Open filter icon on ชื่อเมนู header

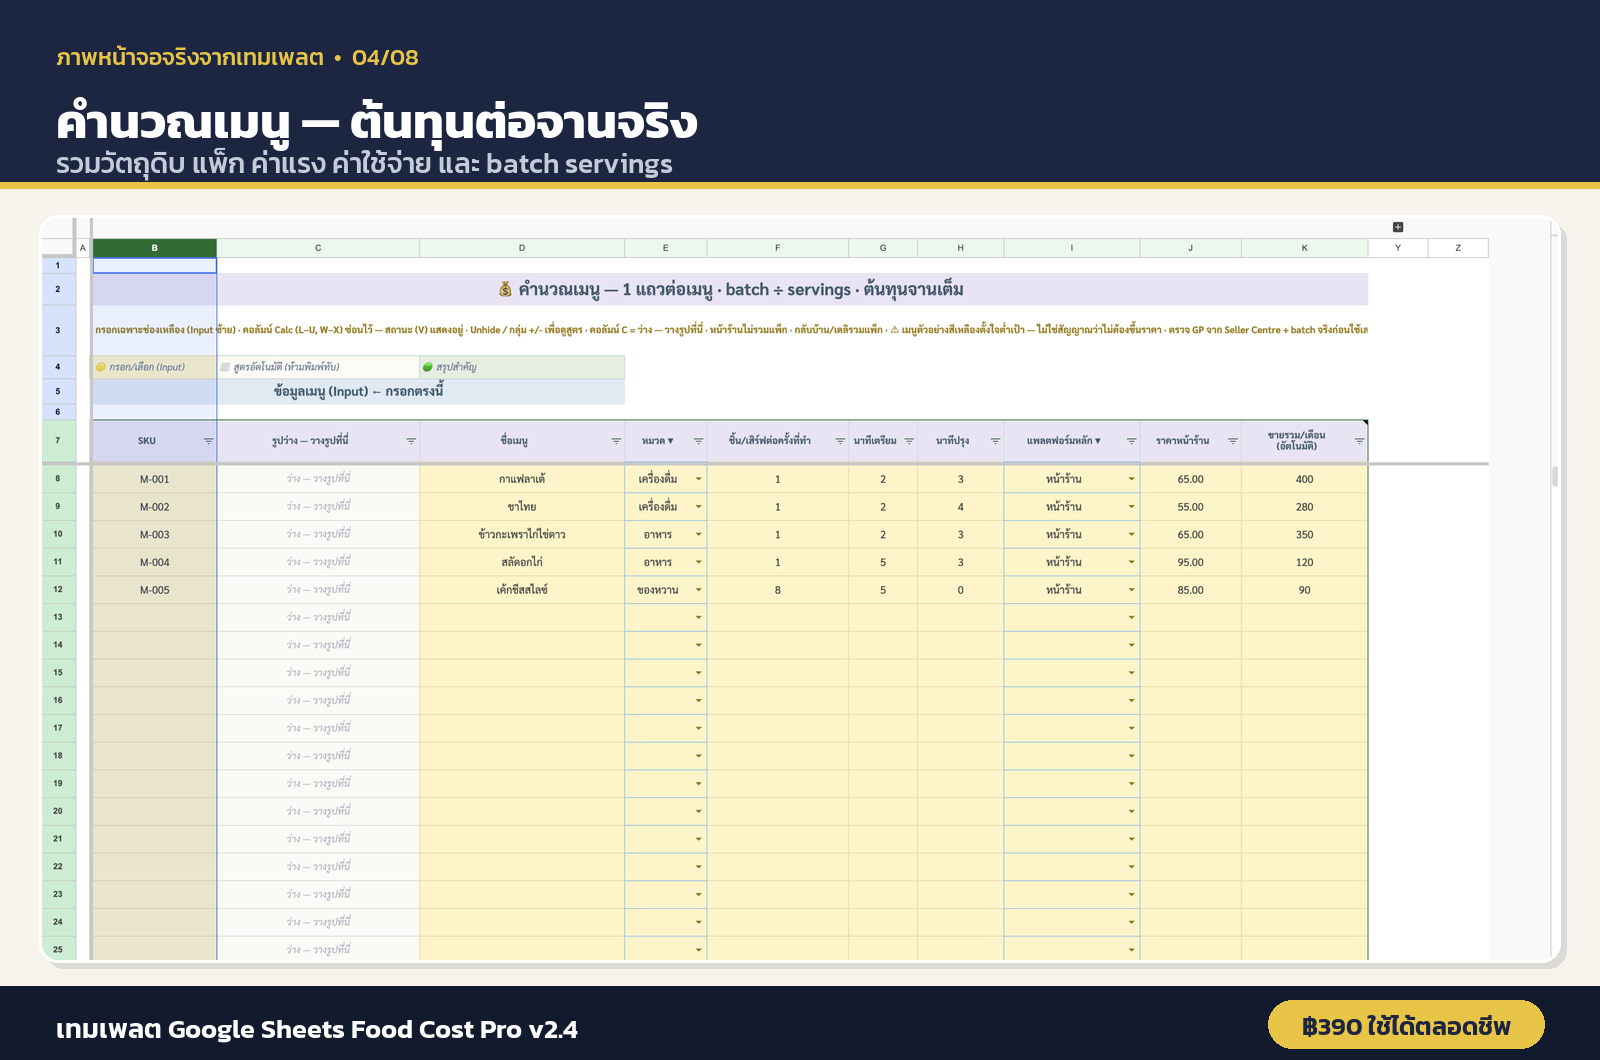coord(616,441)
